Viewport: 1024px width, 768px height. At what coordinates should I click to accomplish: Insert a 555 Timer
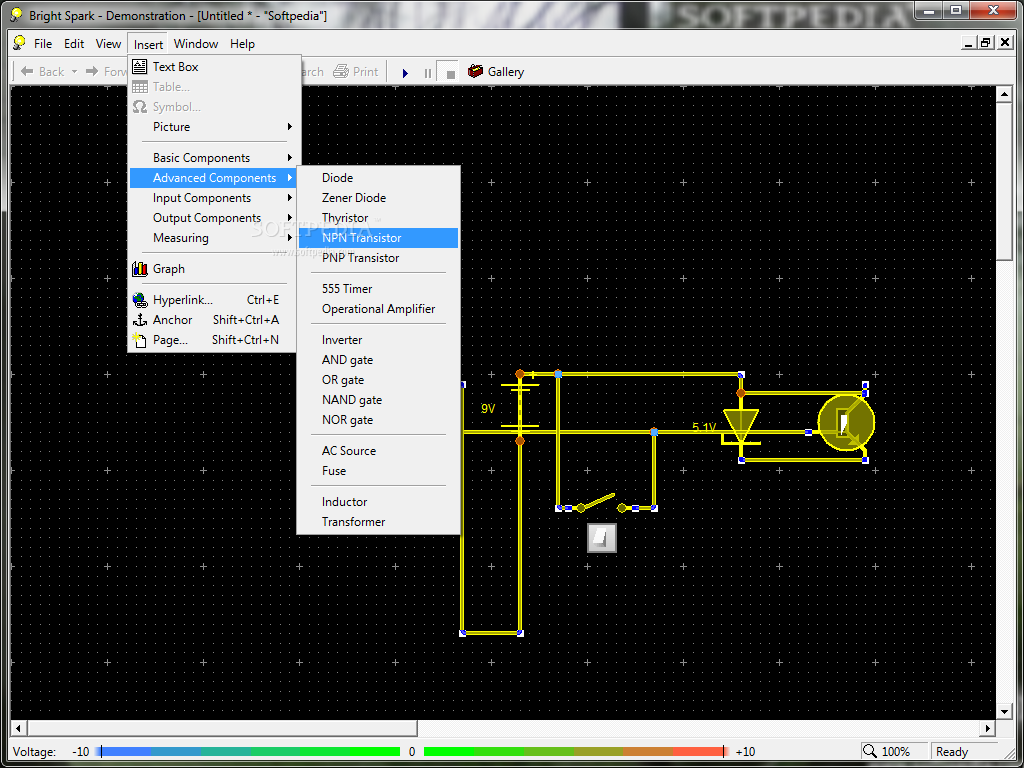click(x=378, y=289)
